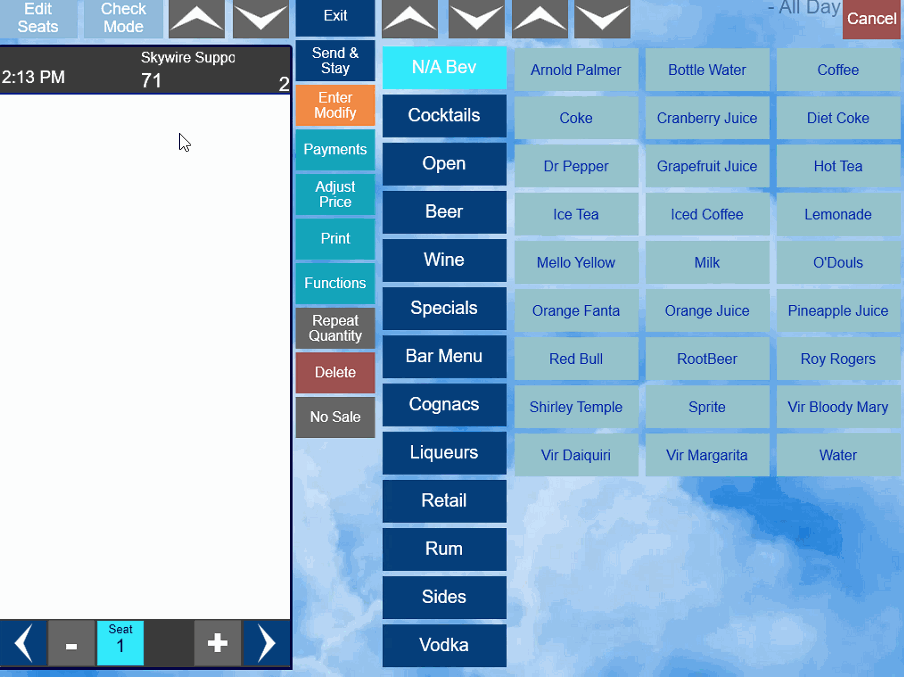The width and height of the screenshot is (904, 677).
Task: Add a seat with the plus button
Action: 217,643
